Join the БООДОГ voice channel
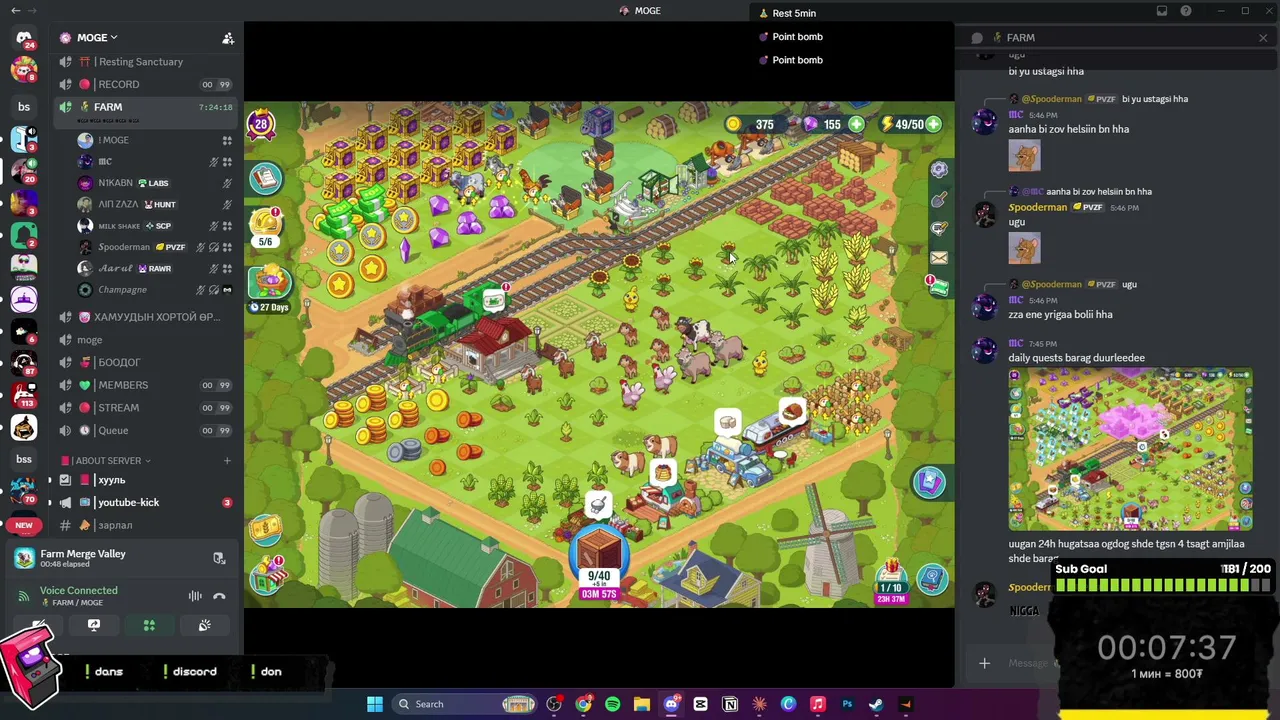The height and width of the screenshot is (720, 1280). click(146, 362)
